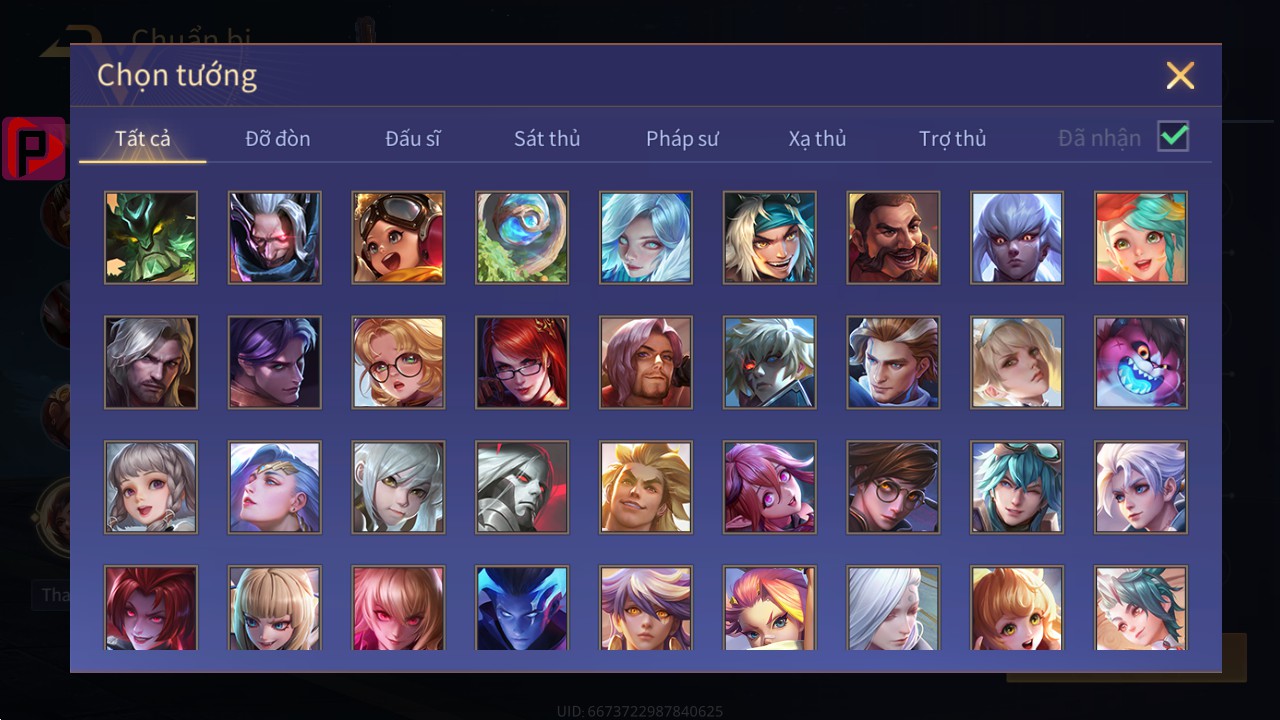Image resolution: width=1280 pixels, height=720 pixels.
Task: Select the brown-haired man with round glasses
Action: click(893, 487)
